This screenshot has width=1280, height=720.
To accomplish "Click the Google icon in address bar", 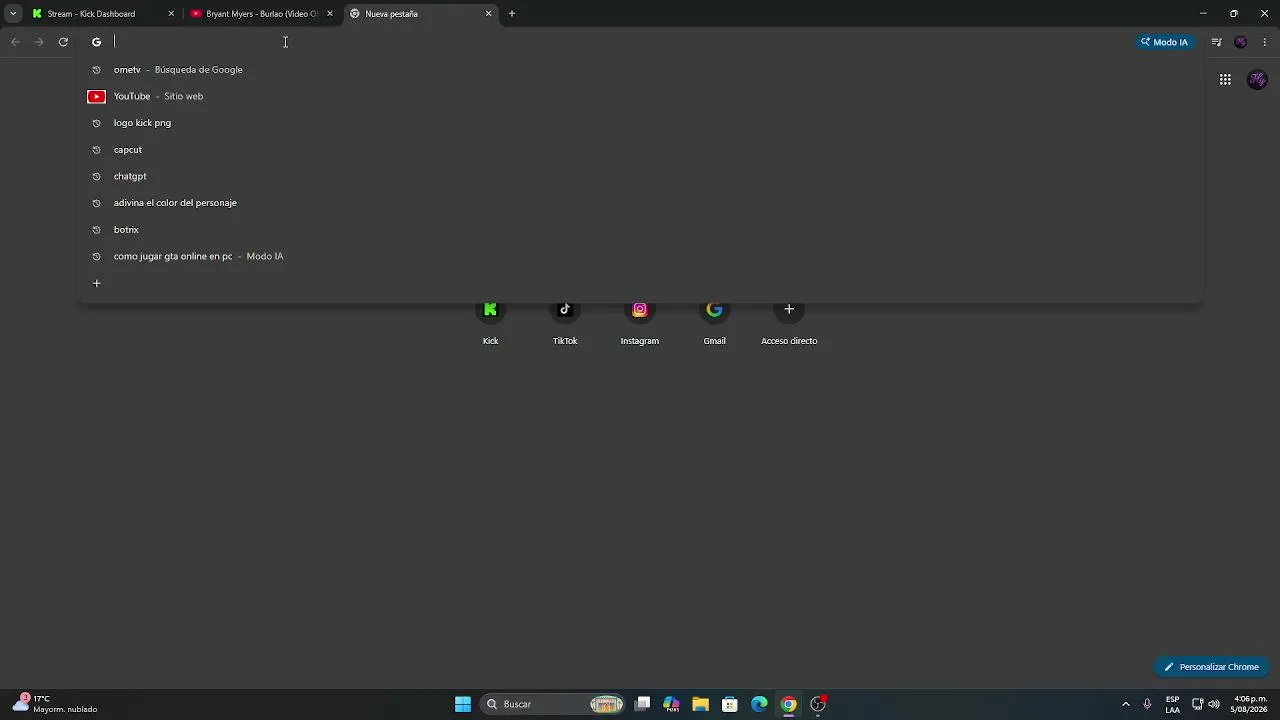I will pyautogui.click(x=97, y=42).
